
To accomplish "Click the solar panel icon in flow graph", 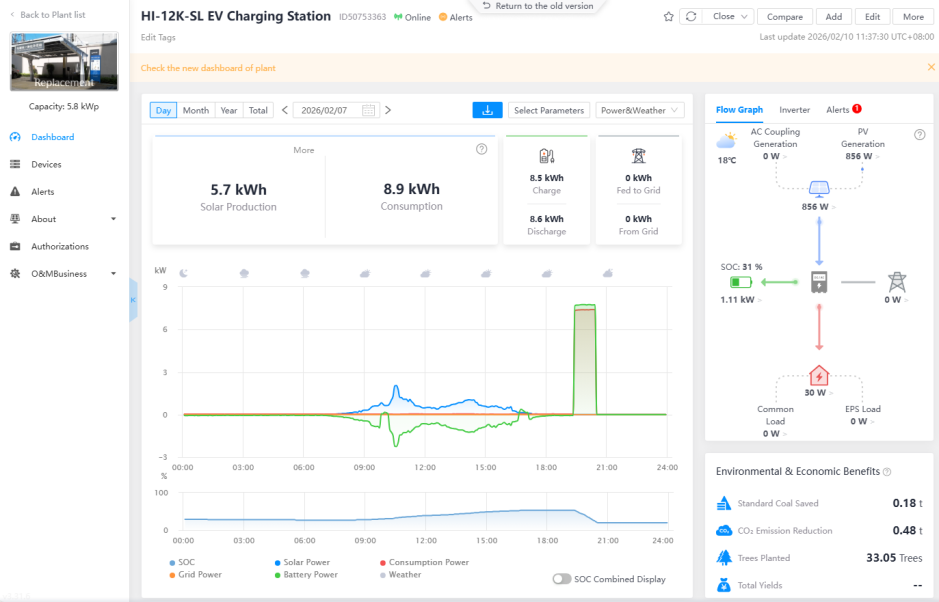I will pos(819,188).
